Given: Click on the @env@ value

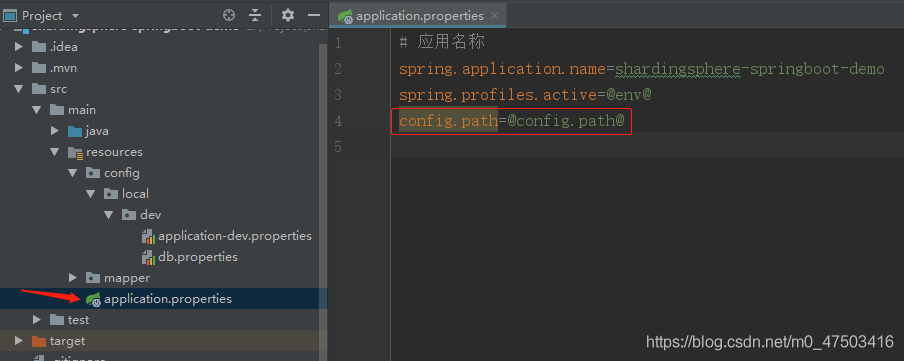Looking at the screenshot, I should 628,95.
